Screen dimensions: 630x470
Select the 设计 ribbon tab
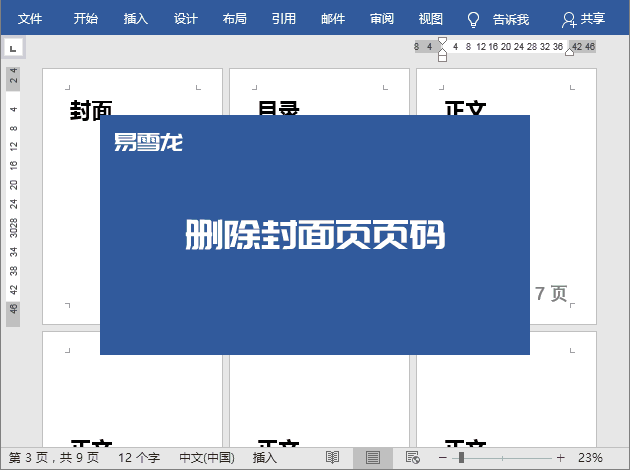coord(186,18)
